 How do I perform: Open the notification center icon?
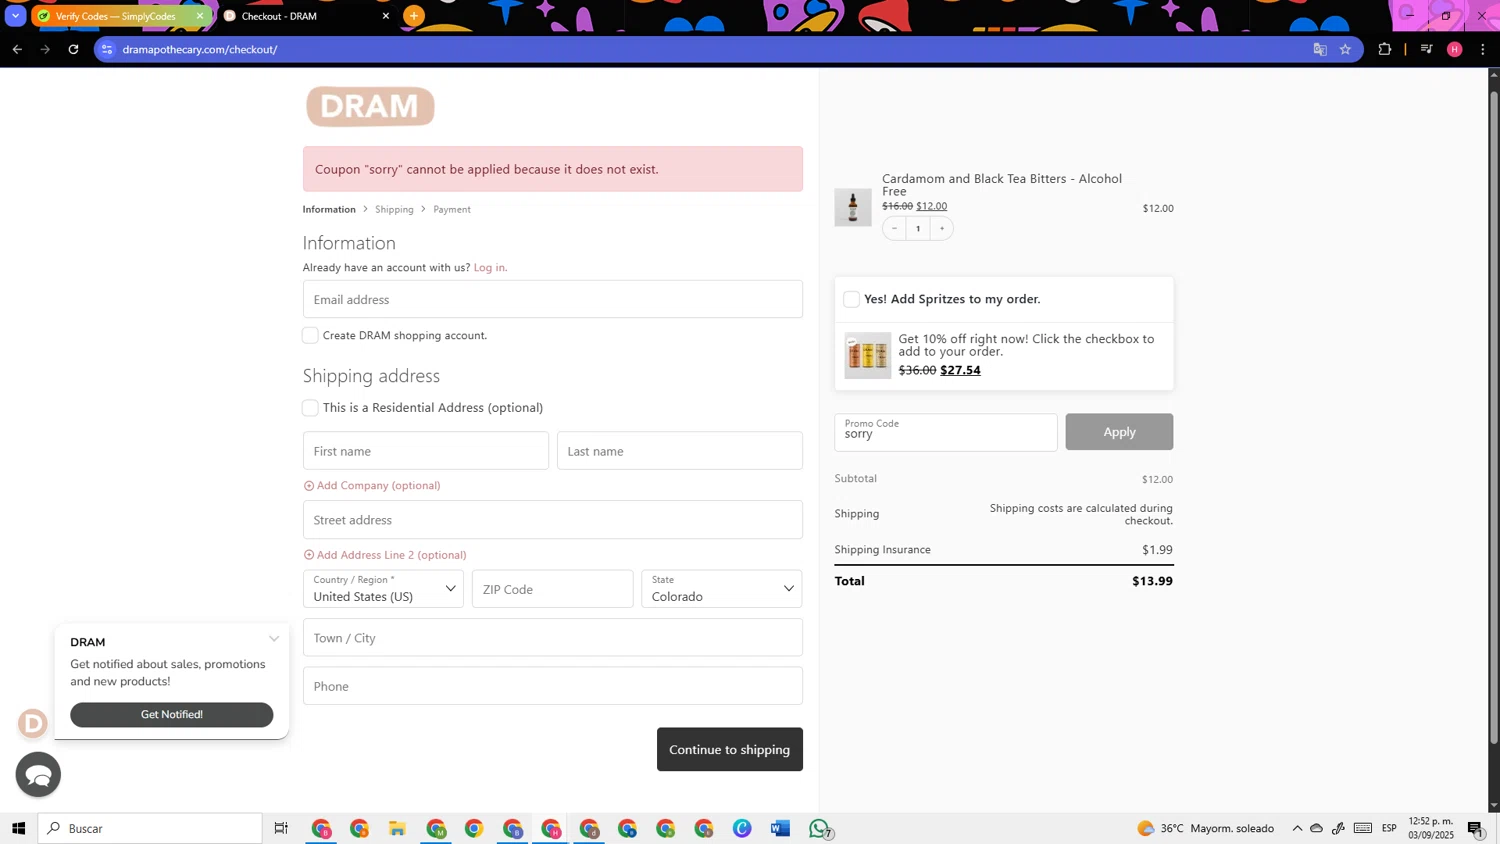[1477, 829]
